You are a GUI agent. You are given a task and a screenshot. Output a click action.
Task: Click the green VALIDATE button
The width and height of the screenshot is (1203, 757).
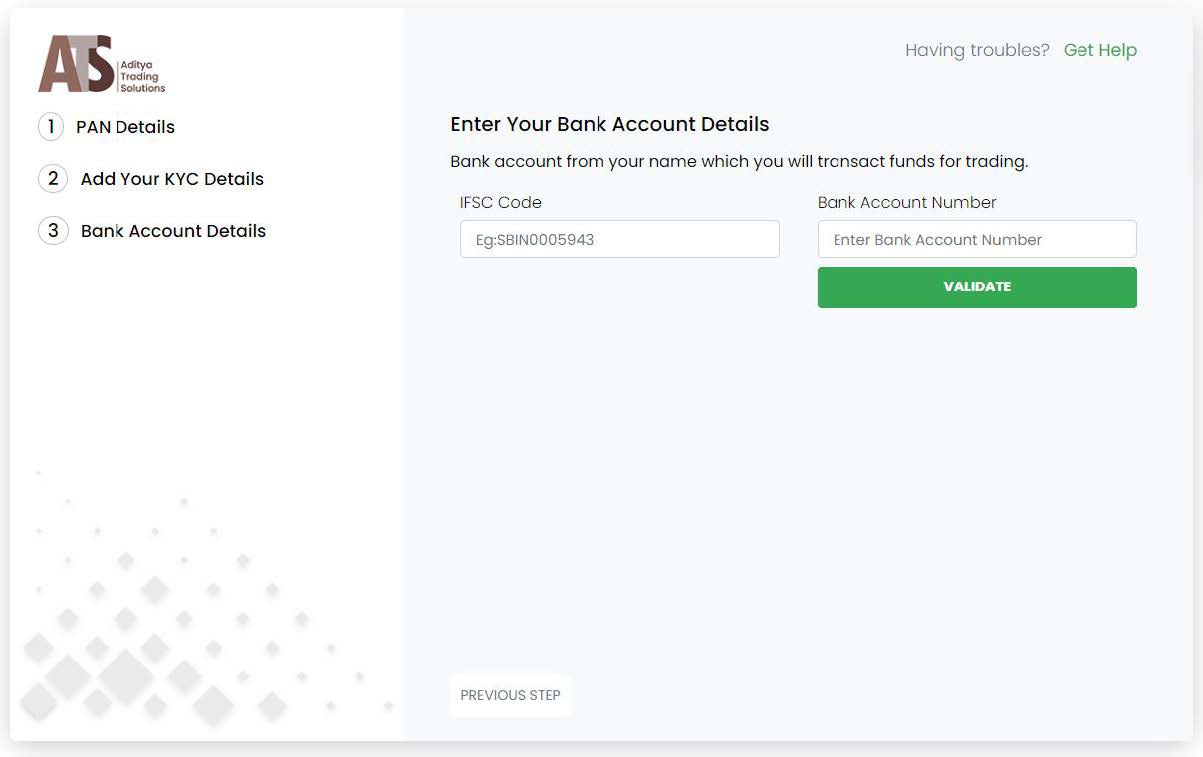(x=977, y=287)
